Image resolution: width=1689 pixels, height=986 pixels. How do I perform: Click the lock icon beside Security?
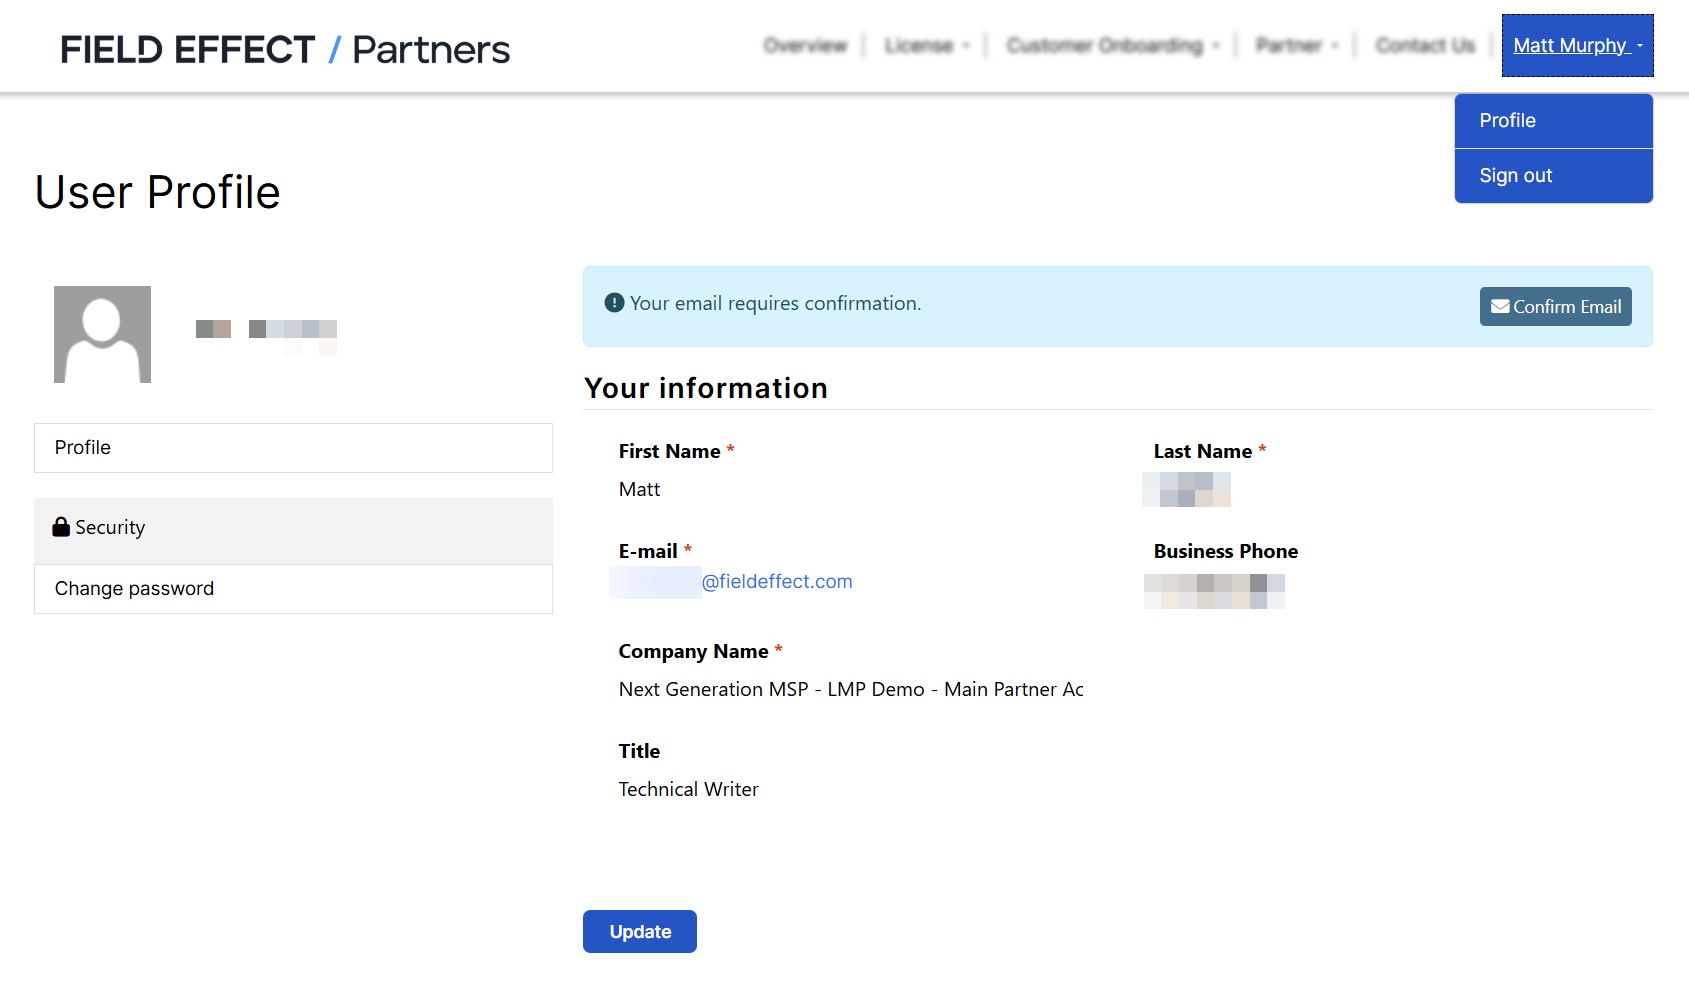coord(61,527)
